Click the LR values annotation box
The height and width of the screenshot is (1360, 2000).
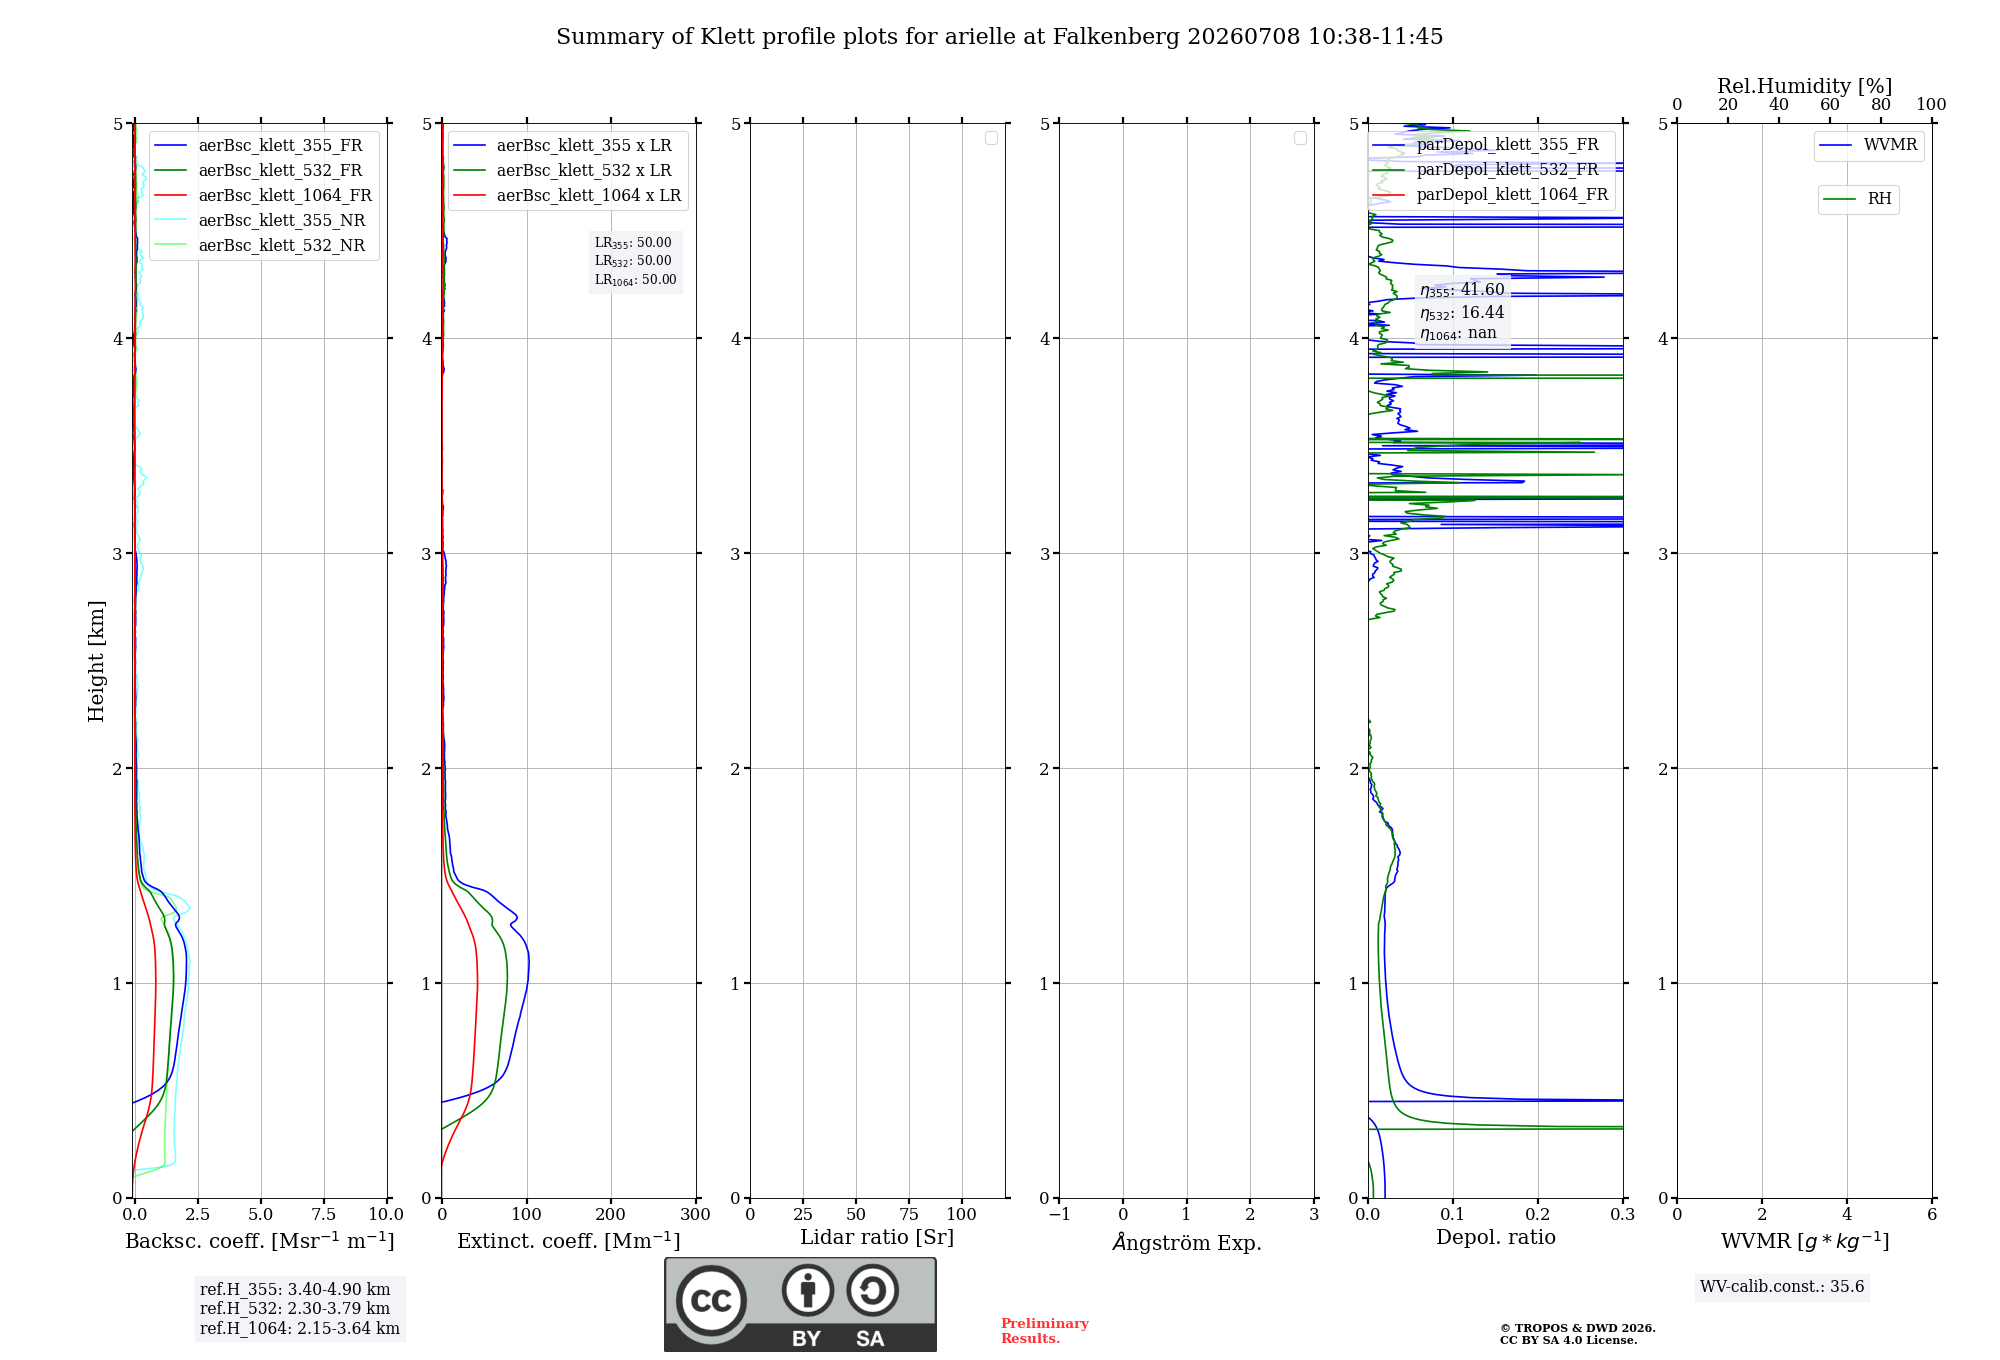635,261
